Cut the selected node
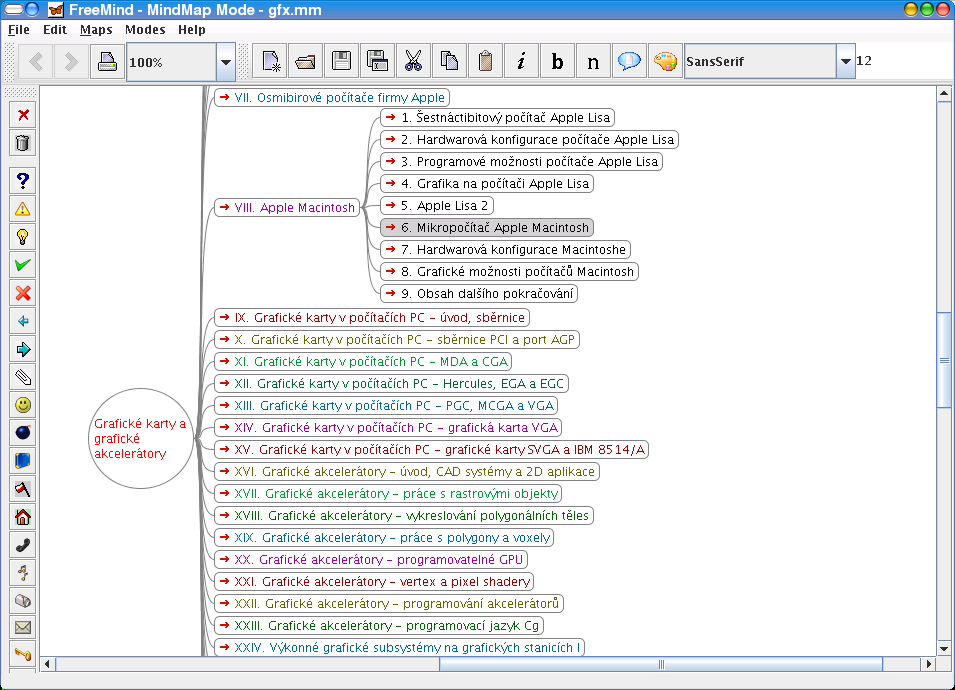Screen dimensions: 955x690 pyautogui.click(x=414, y=62)
